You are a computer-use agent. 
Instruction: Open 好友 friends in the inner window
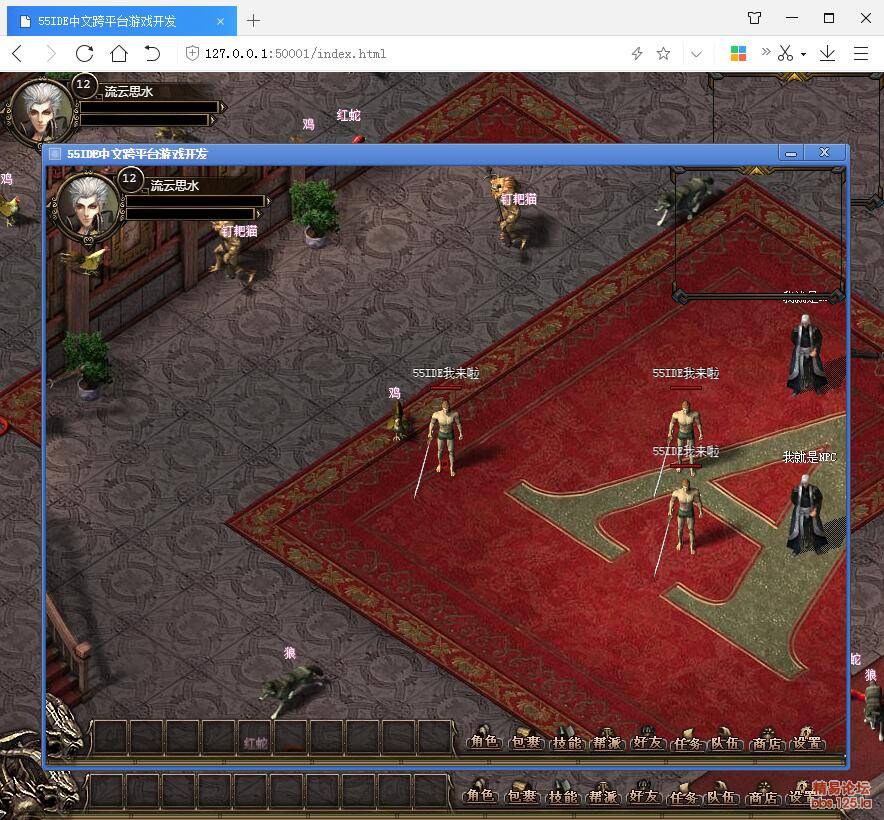pyautogui.click(x=647, y=742)
